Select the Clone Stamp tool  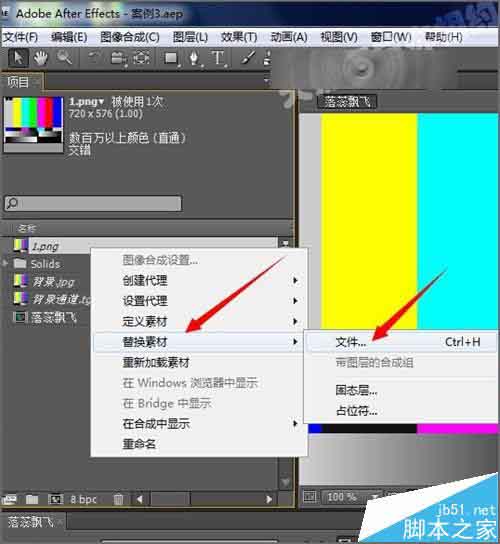point(267,58)
